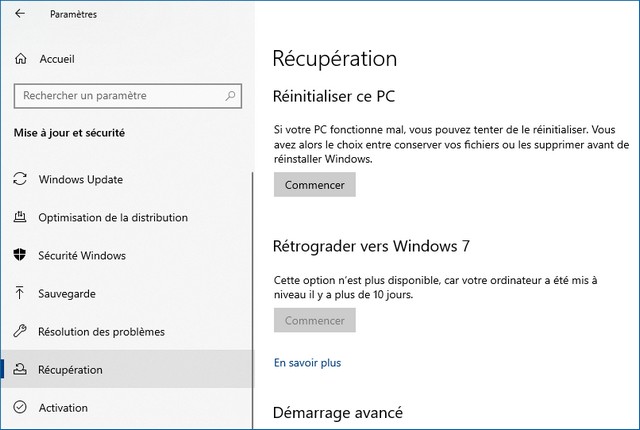The width and height of the screenshot is (640, 430).
Task: Click the Résolution des problèmes wrench icon
Action: point(20,332)
